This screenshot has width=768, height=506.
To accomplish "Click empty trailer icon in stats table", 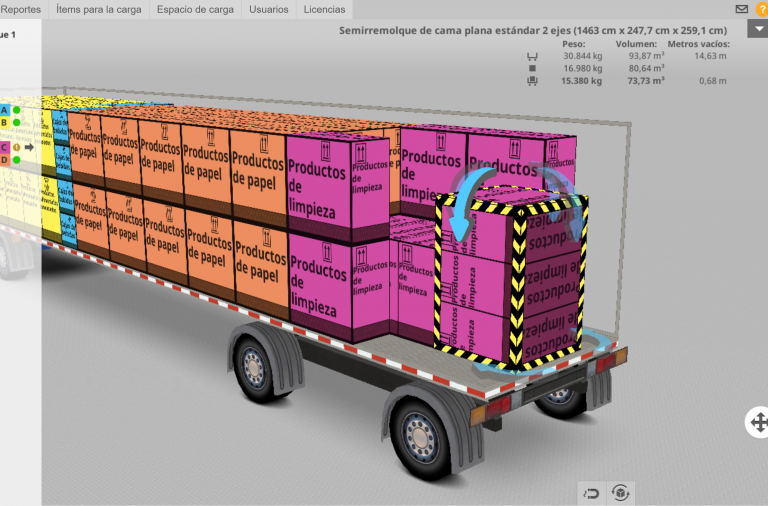I will pos(532,56).
